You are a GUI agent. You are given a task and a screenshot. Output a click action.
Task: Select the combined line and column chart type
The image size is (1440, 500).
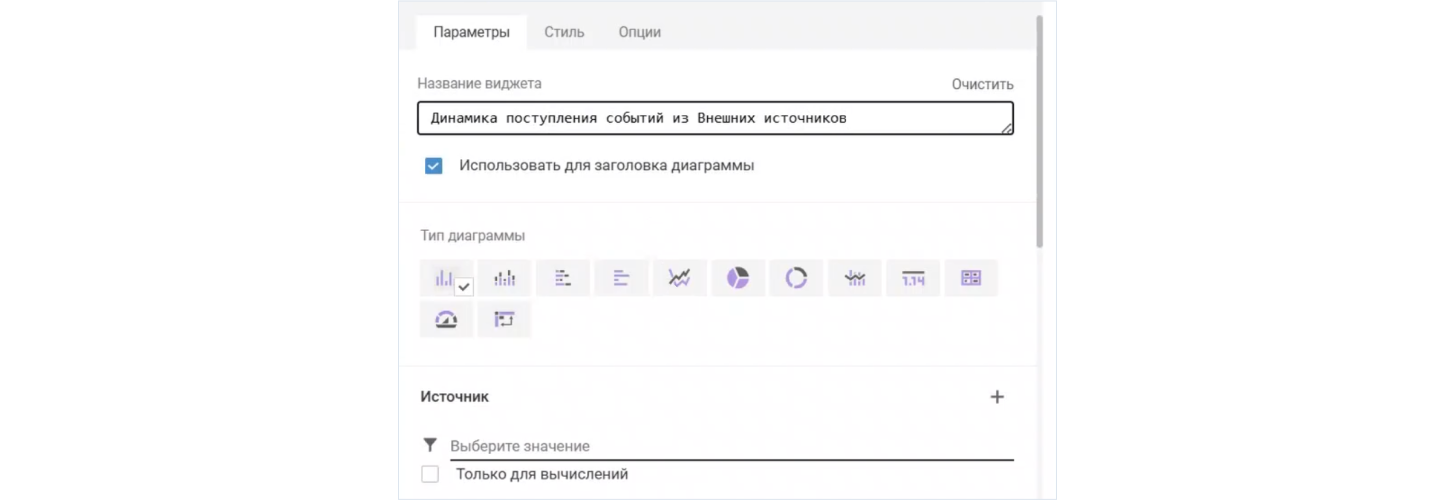(855, 278)
